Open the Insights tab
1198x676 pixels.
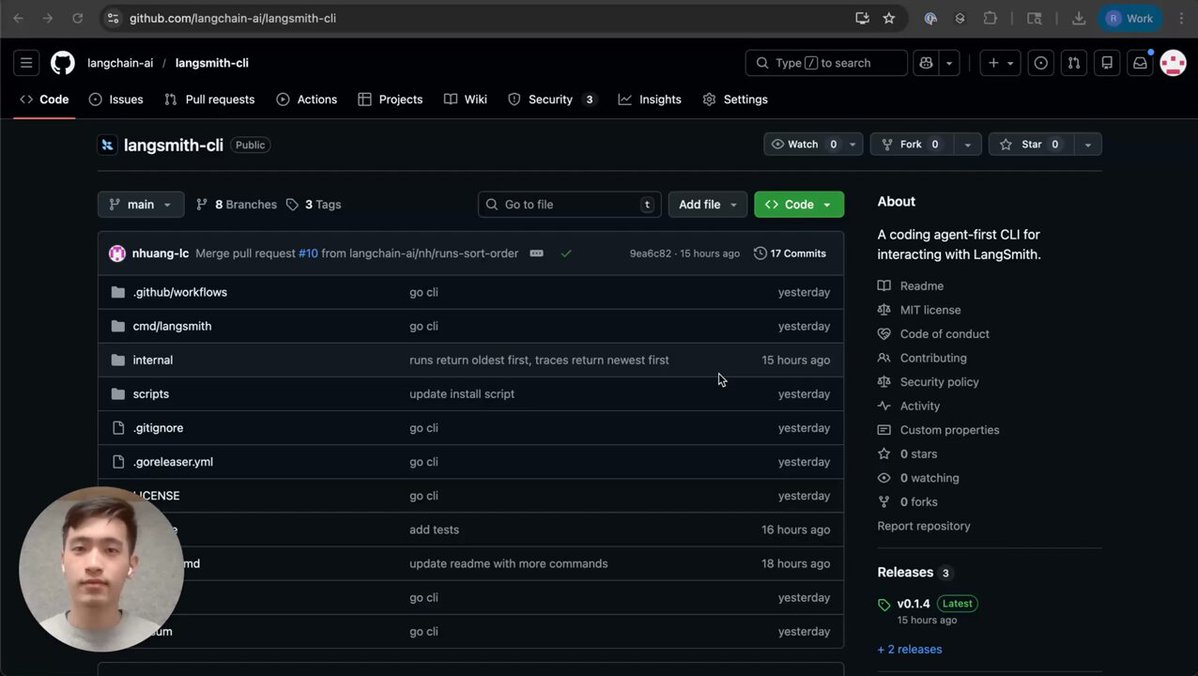pyautogui.click(x=649, y=99)
